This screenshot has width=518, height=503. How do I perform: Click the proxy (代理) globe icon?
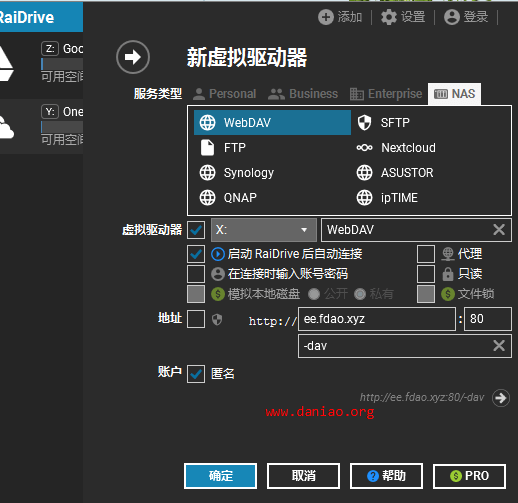click(x=448, y=254)
